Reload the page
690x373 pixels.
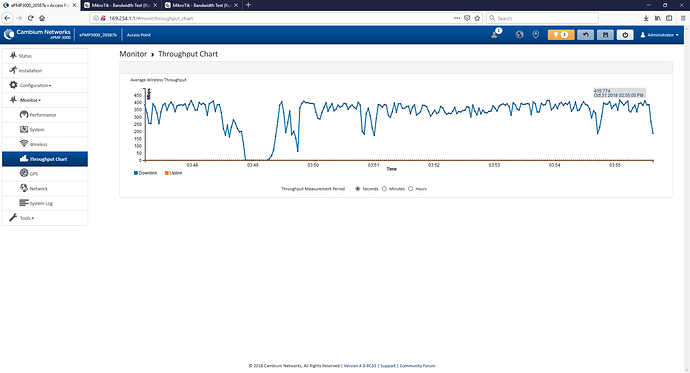(x=30, y=18)
